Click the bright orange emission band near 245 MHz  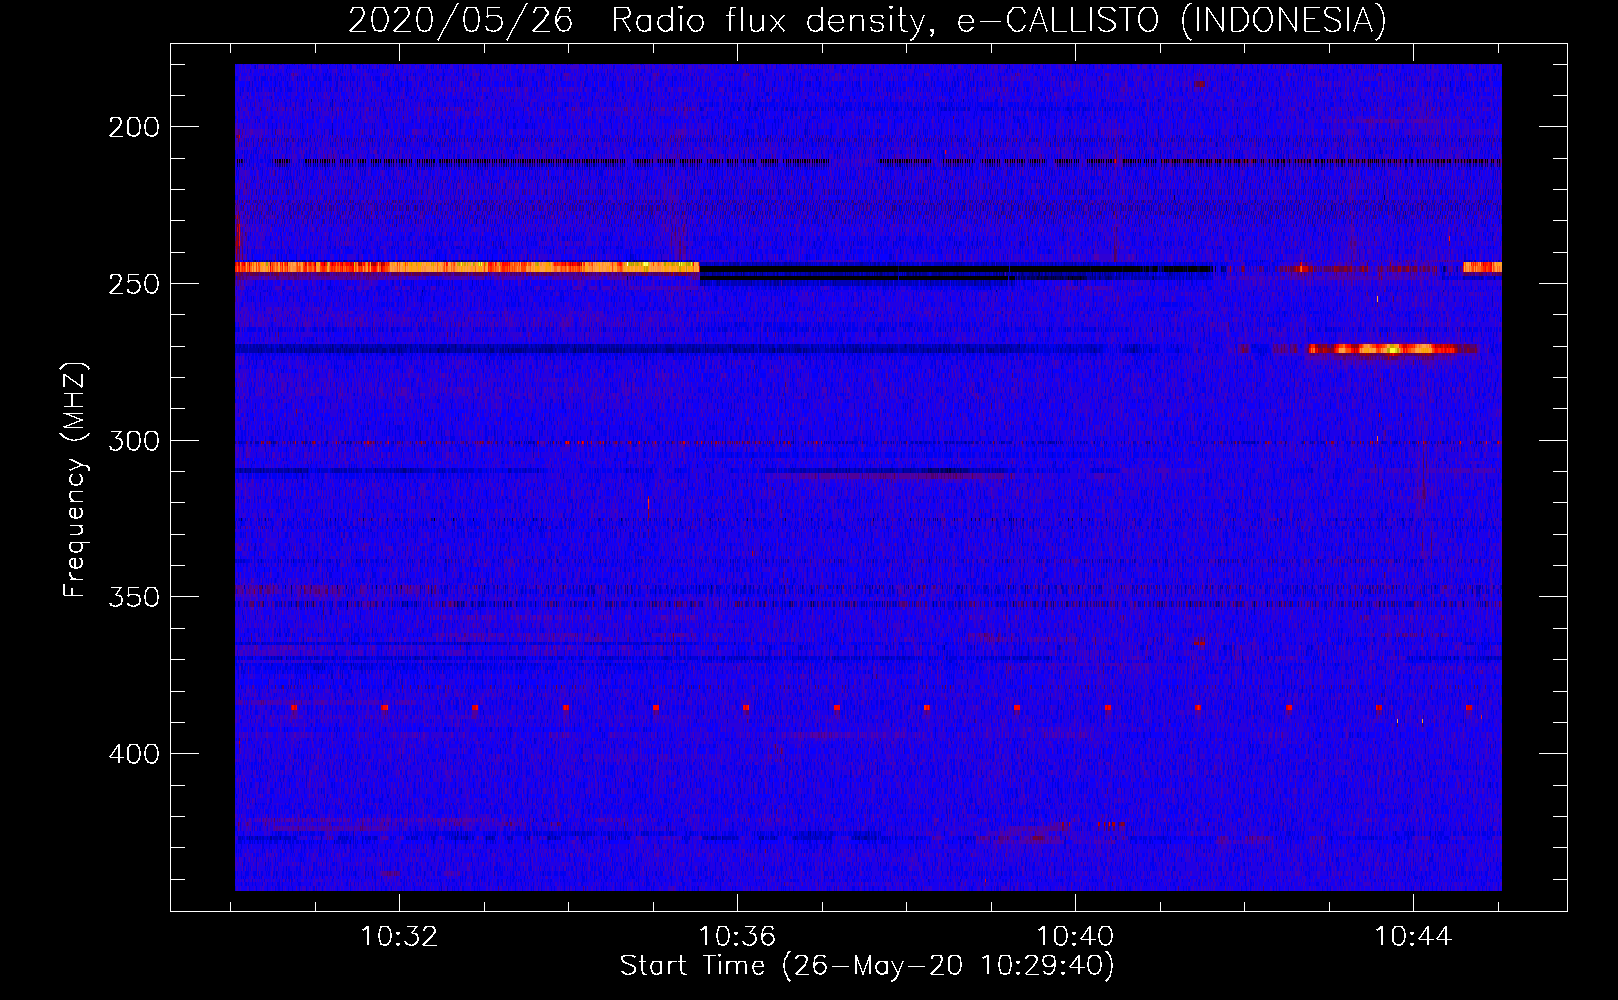[467, 267]
